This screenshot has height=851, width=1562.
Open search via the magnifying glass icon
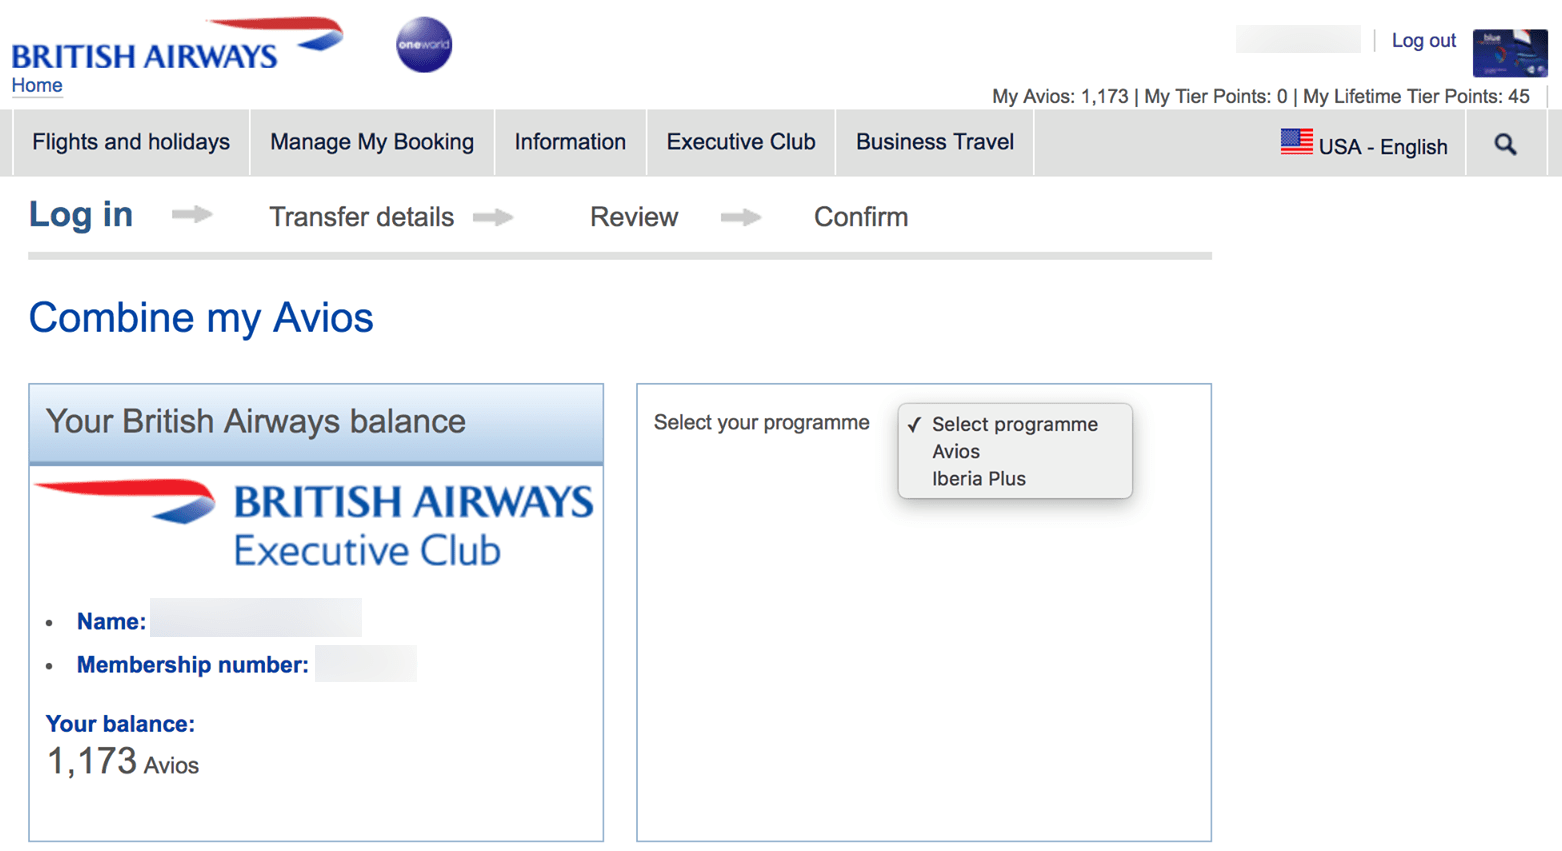pos(1504,143)
